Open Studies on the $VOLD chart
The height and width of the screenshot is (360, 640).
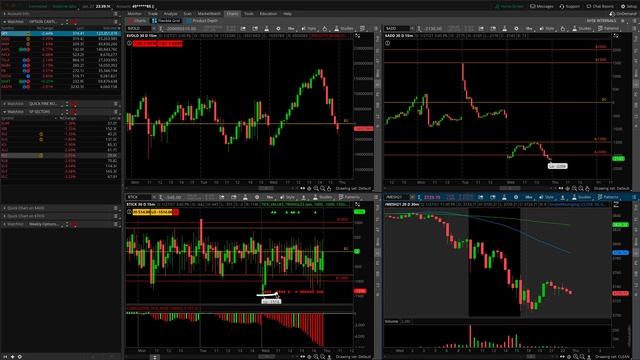coord(344,29)
